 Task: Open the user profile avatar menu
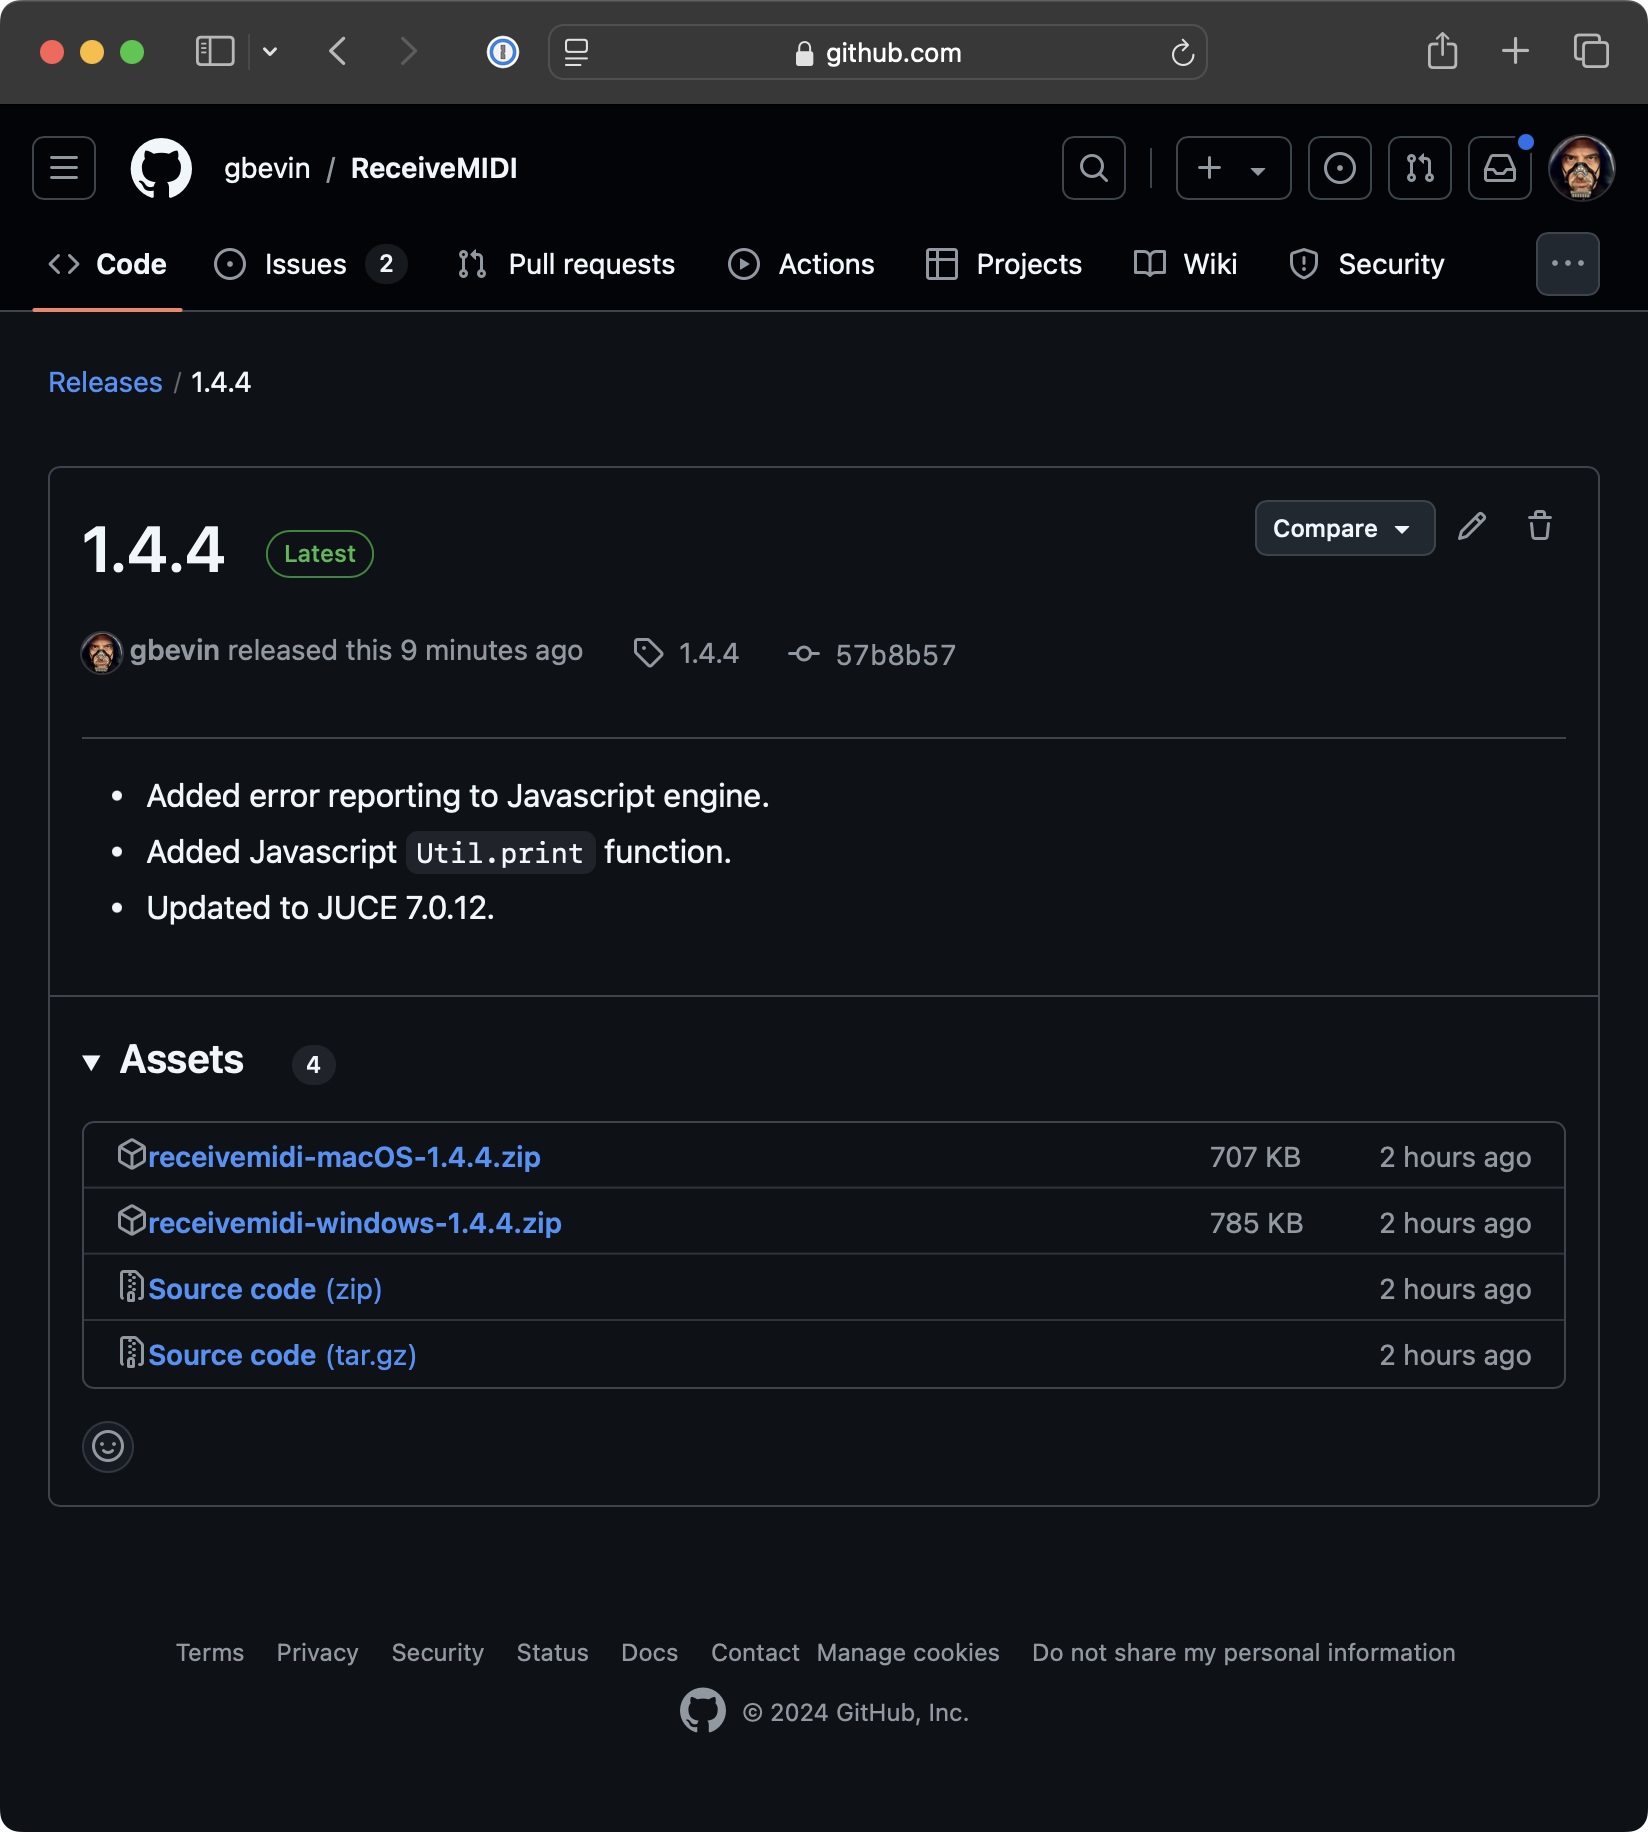pos(1581,168)
